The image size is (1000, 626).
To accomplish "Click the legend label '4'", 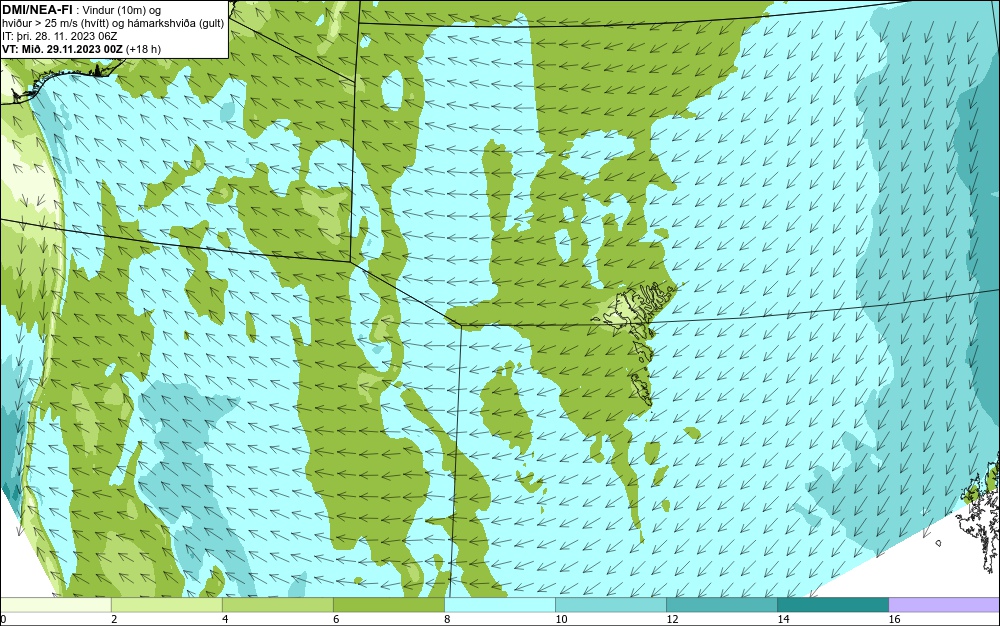I will [225, 619].
